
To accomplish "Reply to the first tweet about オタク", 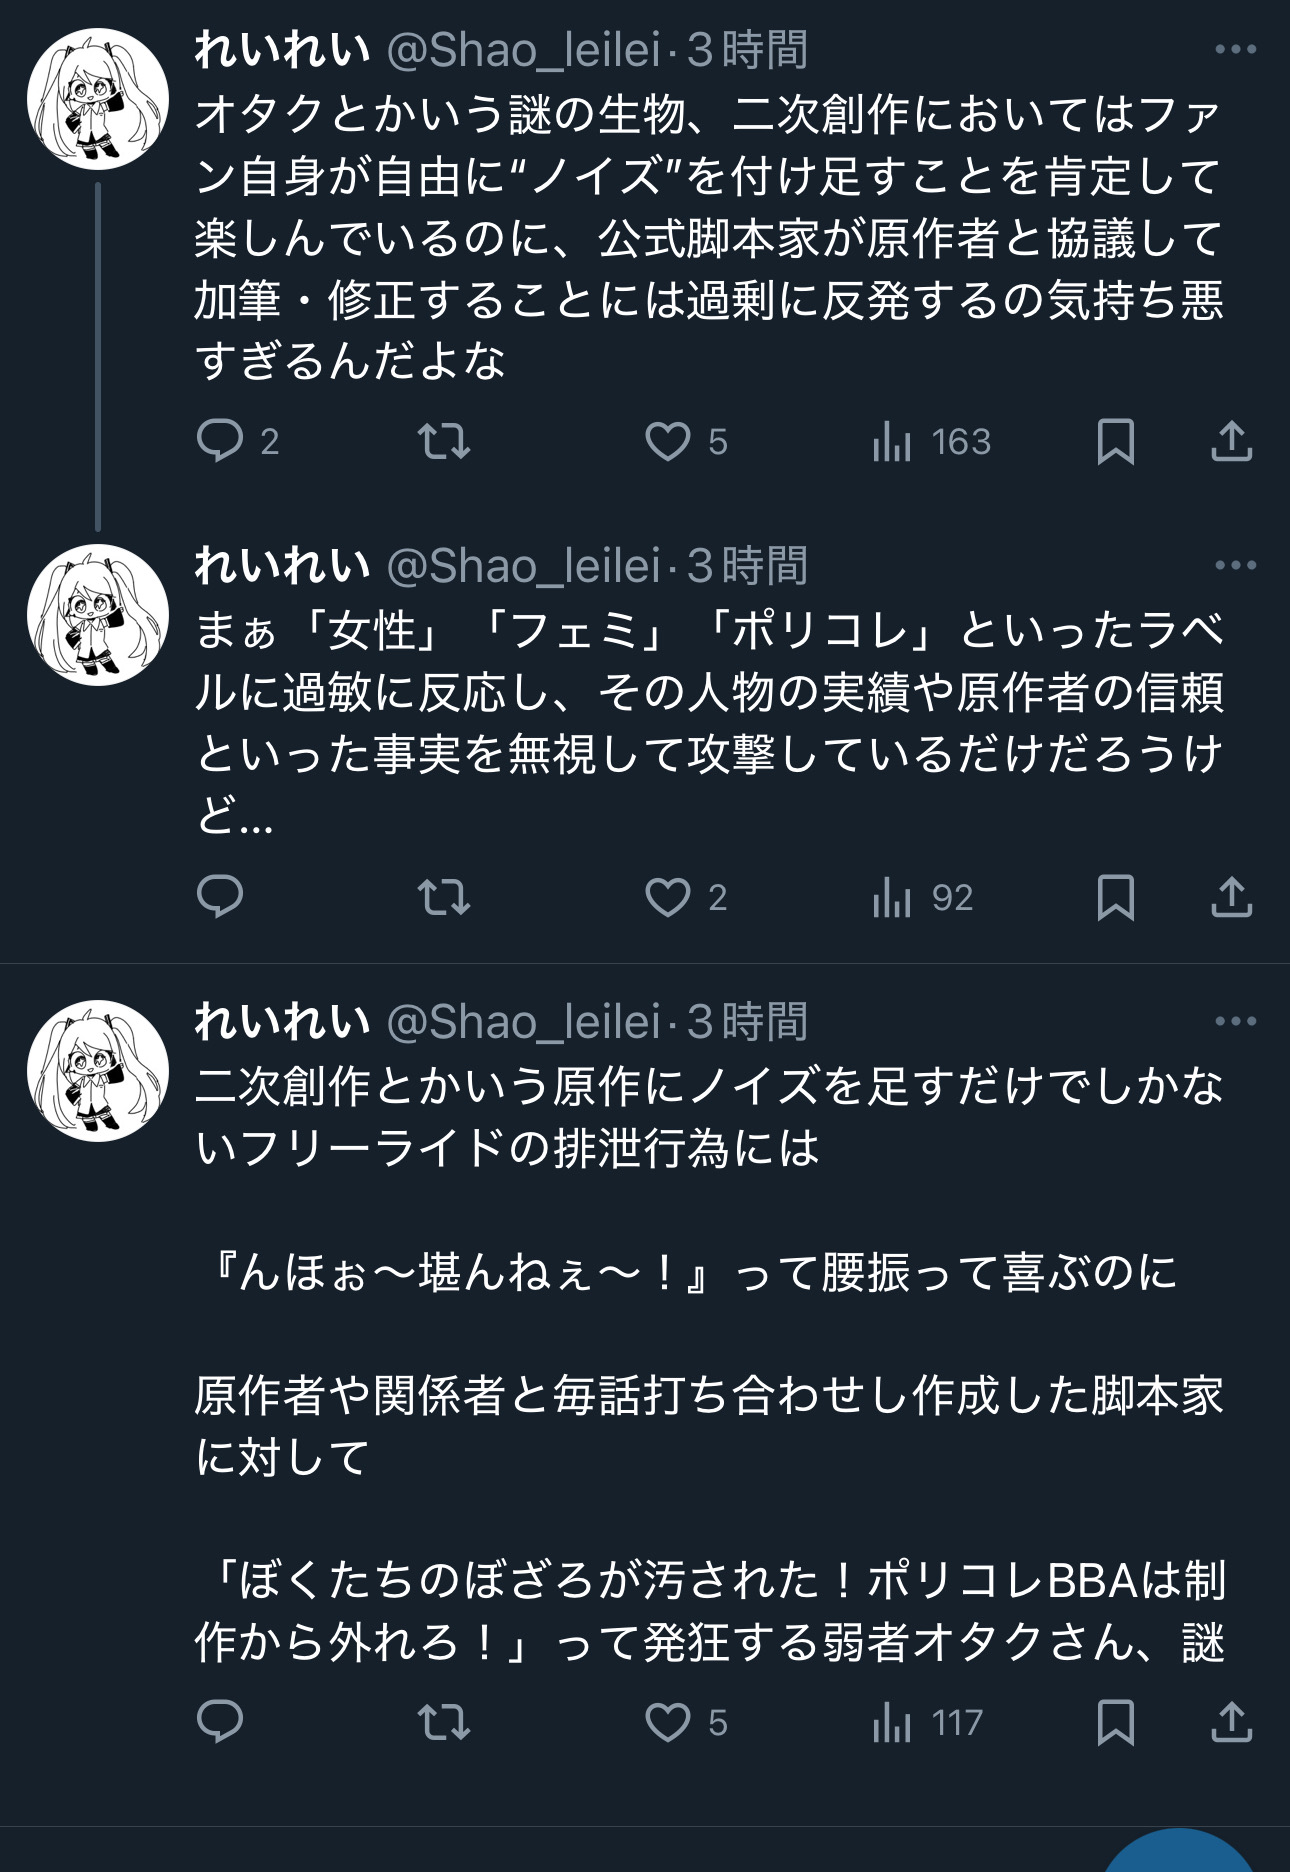I will click(221, 441).
